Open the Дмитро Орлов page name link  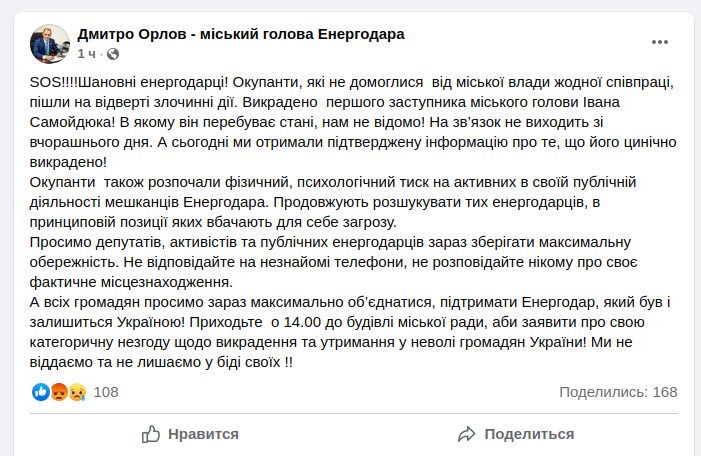[241, 34]
